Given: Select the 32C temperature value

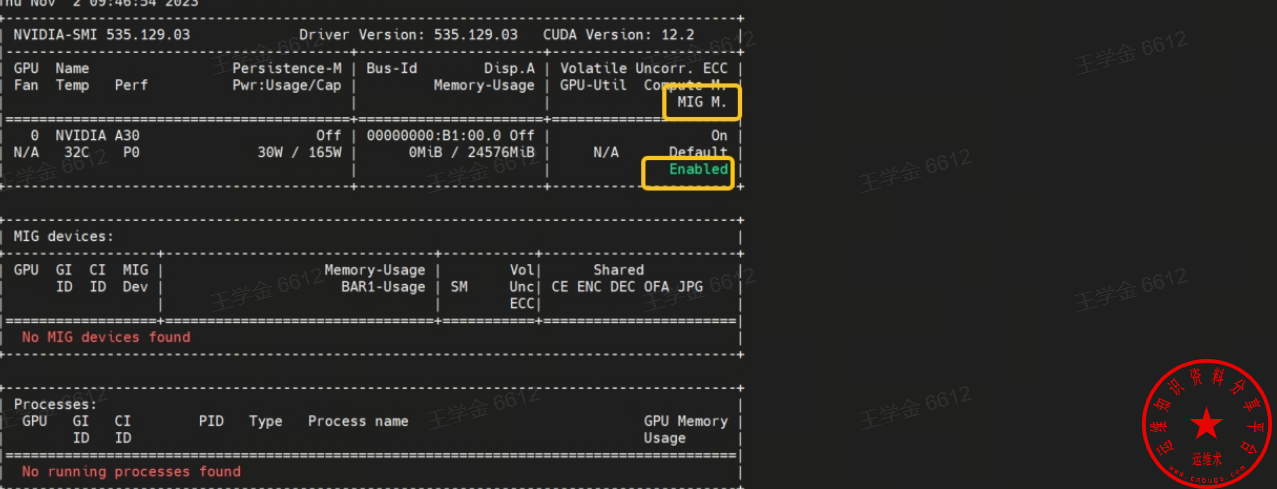Looking at the screenshot, I should tap(76, 152).
